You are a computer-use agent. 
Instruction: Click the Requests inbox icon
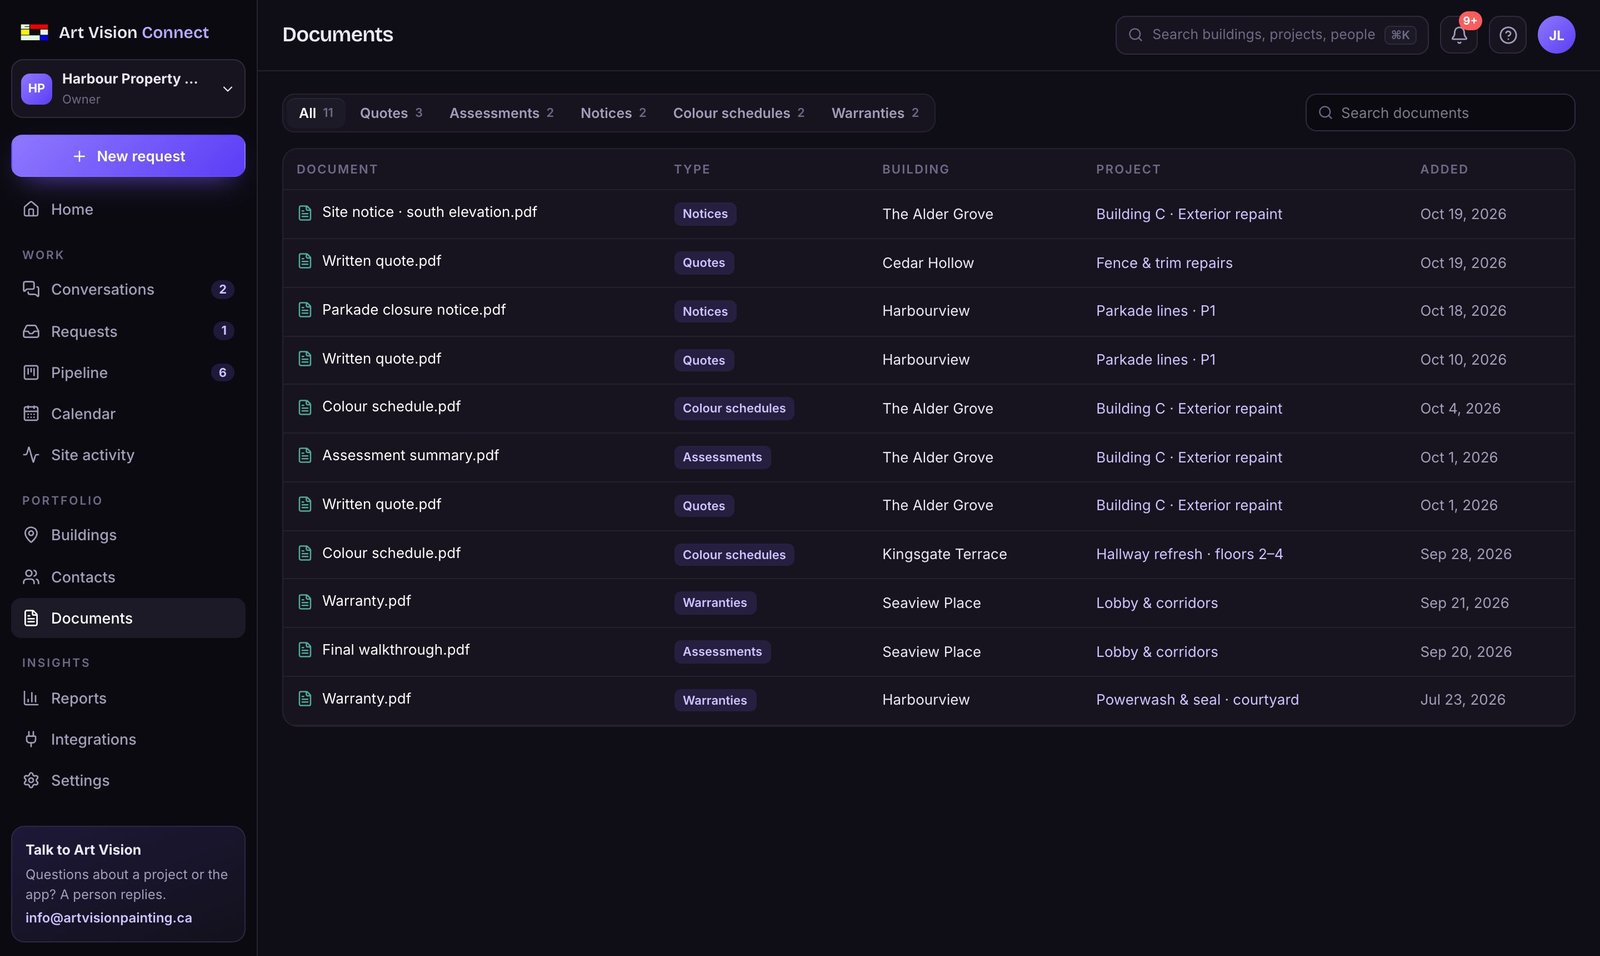point(31,331)
